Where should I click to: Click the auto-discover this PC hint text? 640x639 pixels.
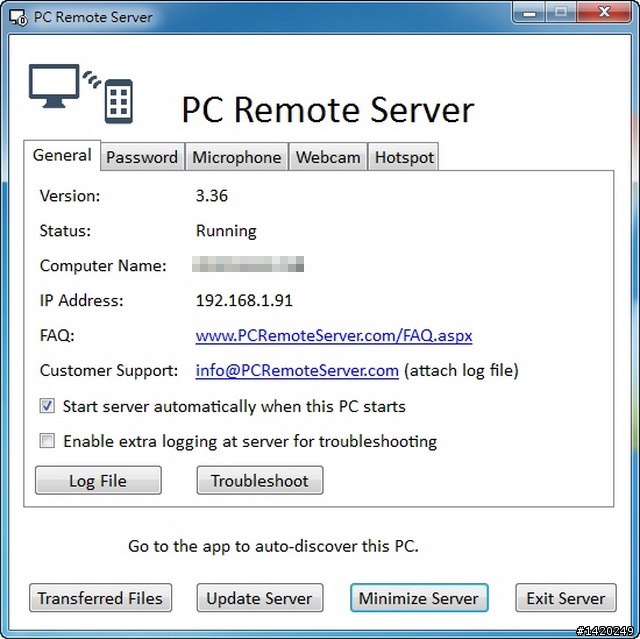click(x=273, y=546)
